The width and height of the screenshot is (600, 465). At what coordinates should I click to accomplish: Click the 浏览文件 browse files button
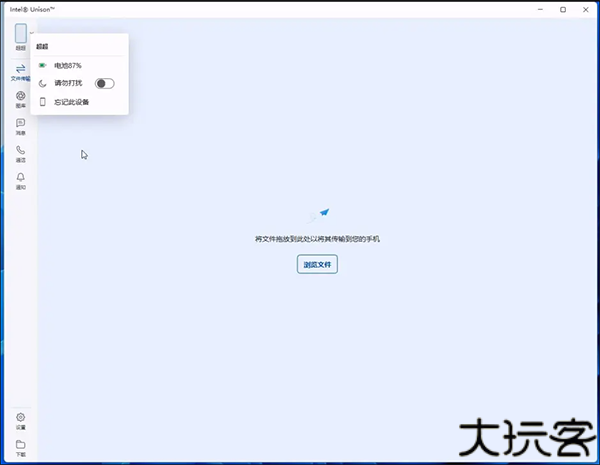tap(317, 264)
